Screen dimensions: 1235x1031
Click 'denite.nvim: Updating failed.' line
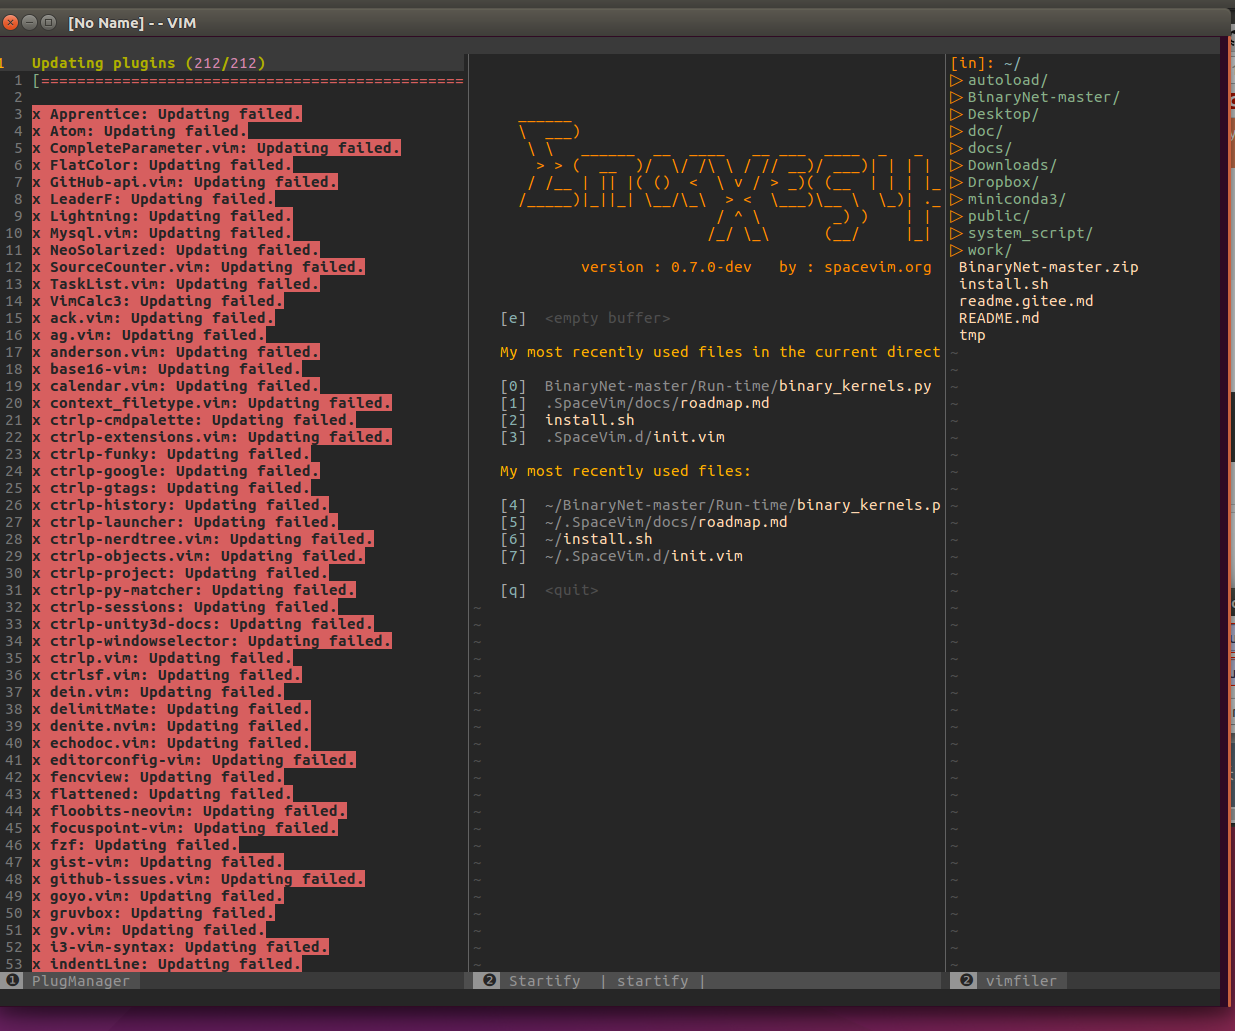click(171, 726)
